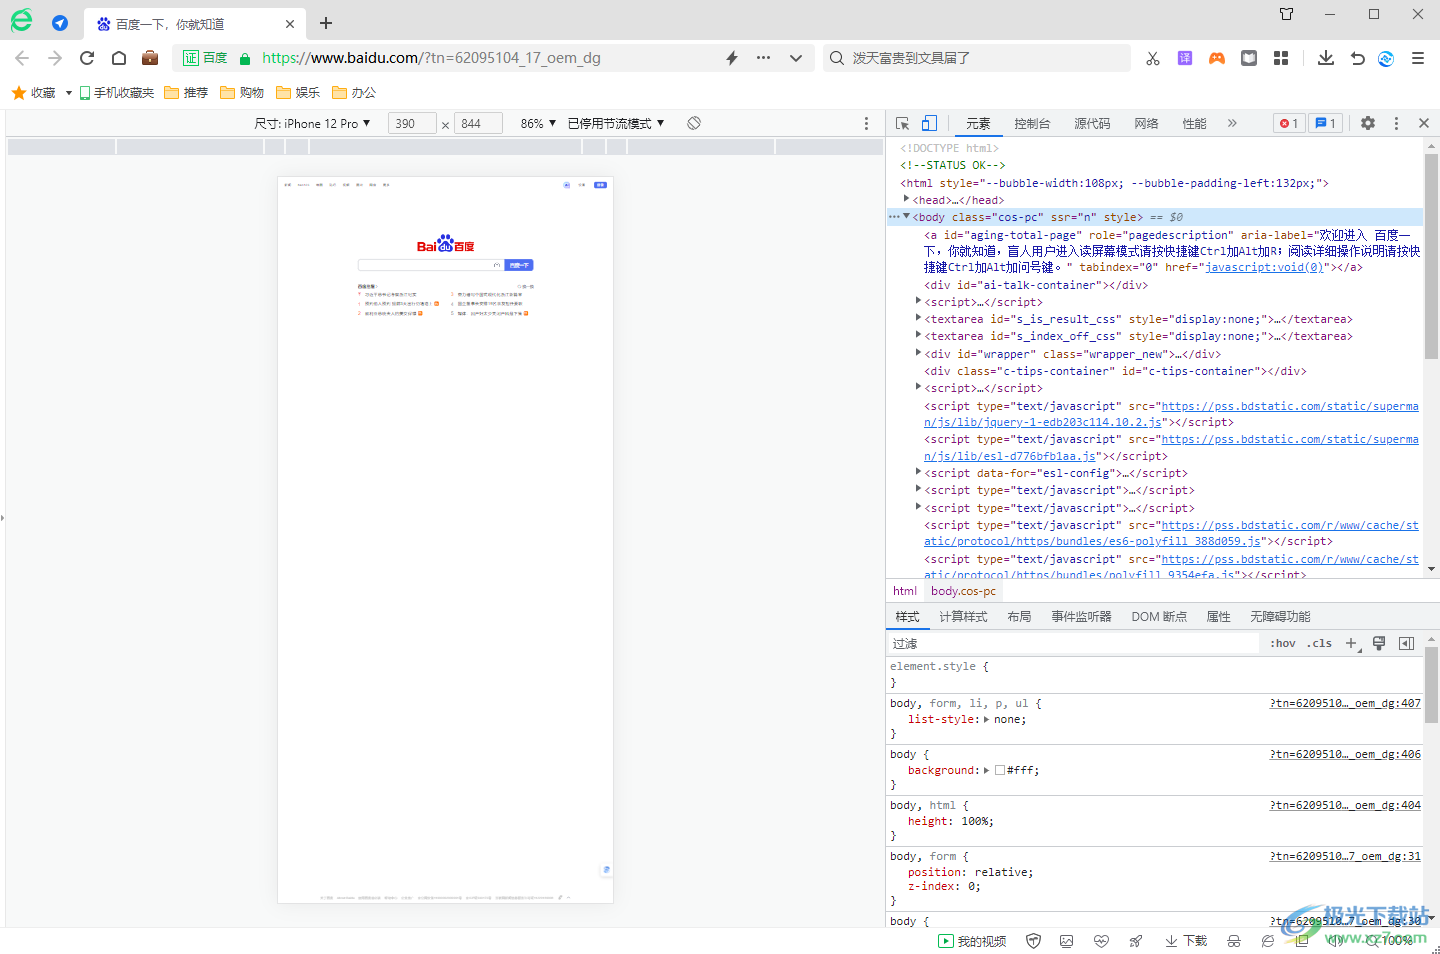The image size is (1440, 954).
Task: Open the browser hamburger main menu
Action: click(1418, 58)
